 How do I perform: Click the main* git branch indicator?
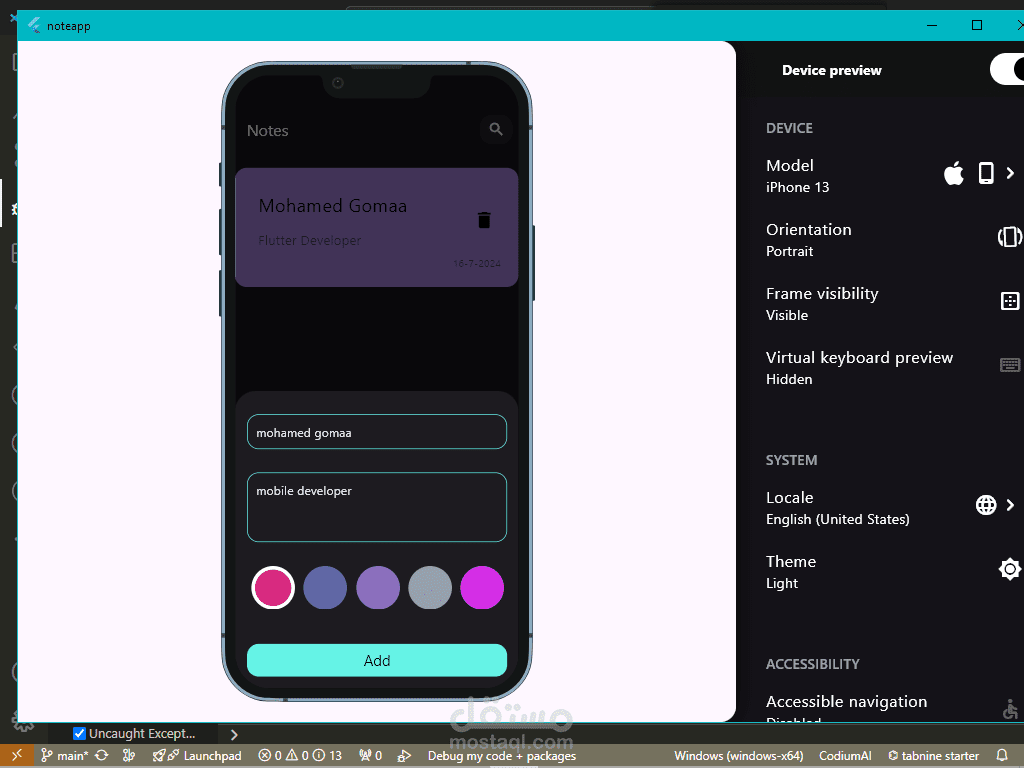[65, 756]
